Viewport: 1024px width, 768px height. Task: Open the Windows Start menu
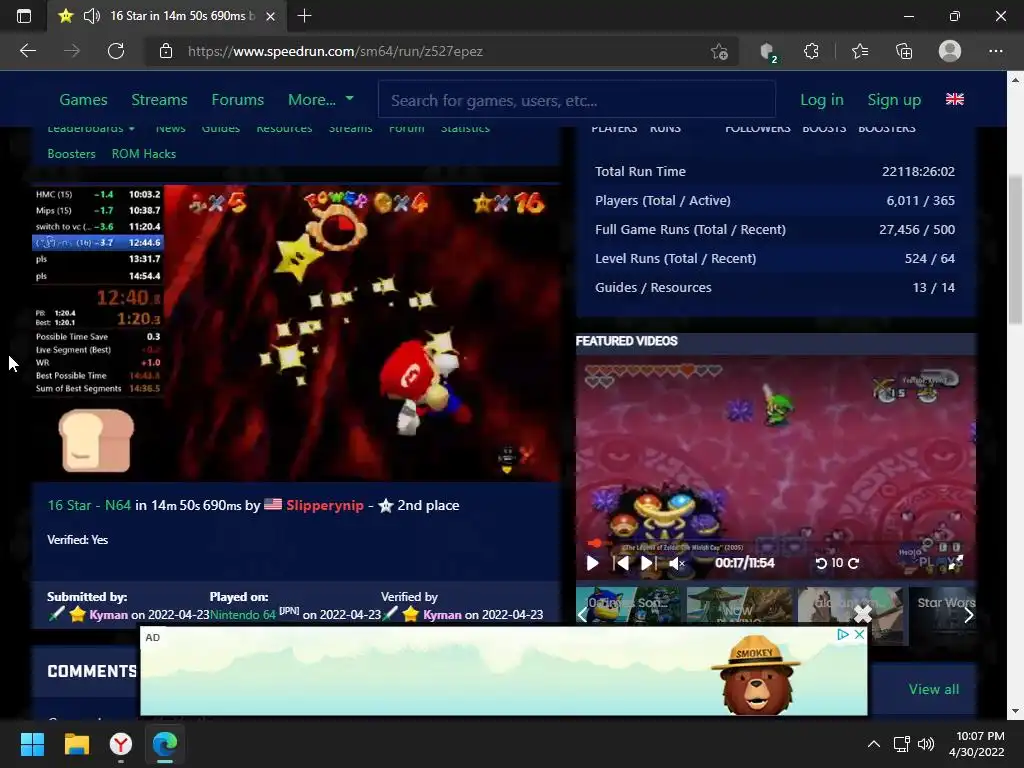[32, 744]
